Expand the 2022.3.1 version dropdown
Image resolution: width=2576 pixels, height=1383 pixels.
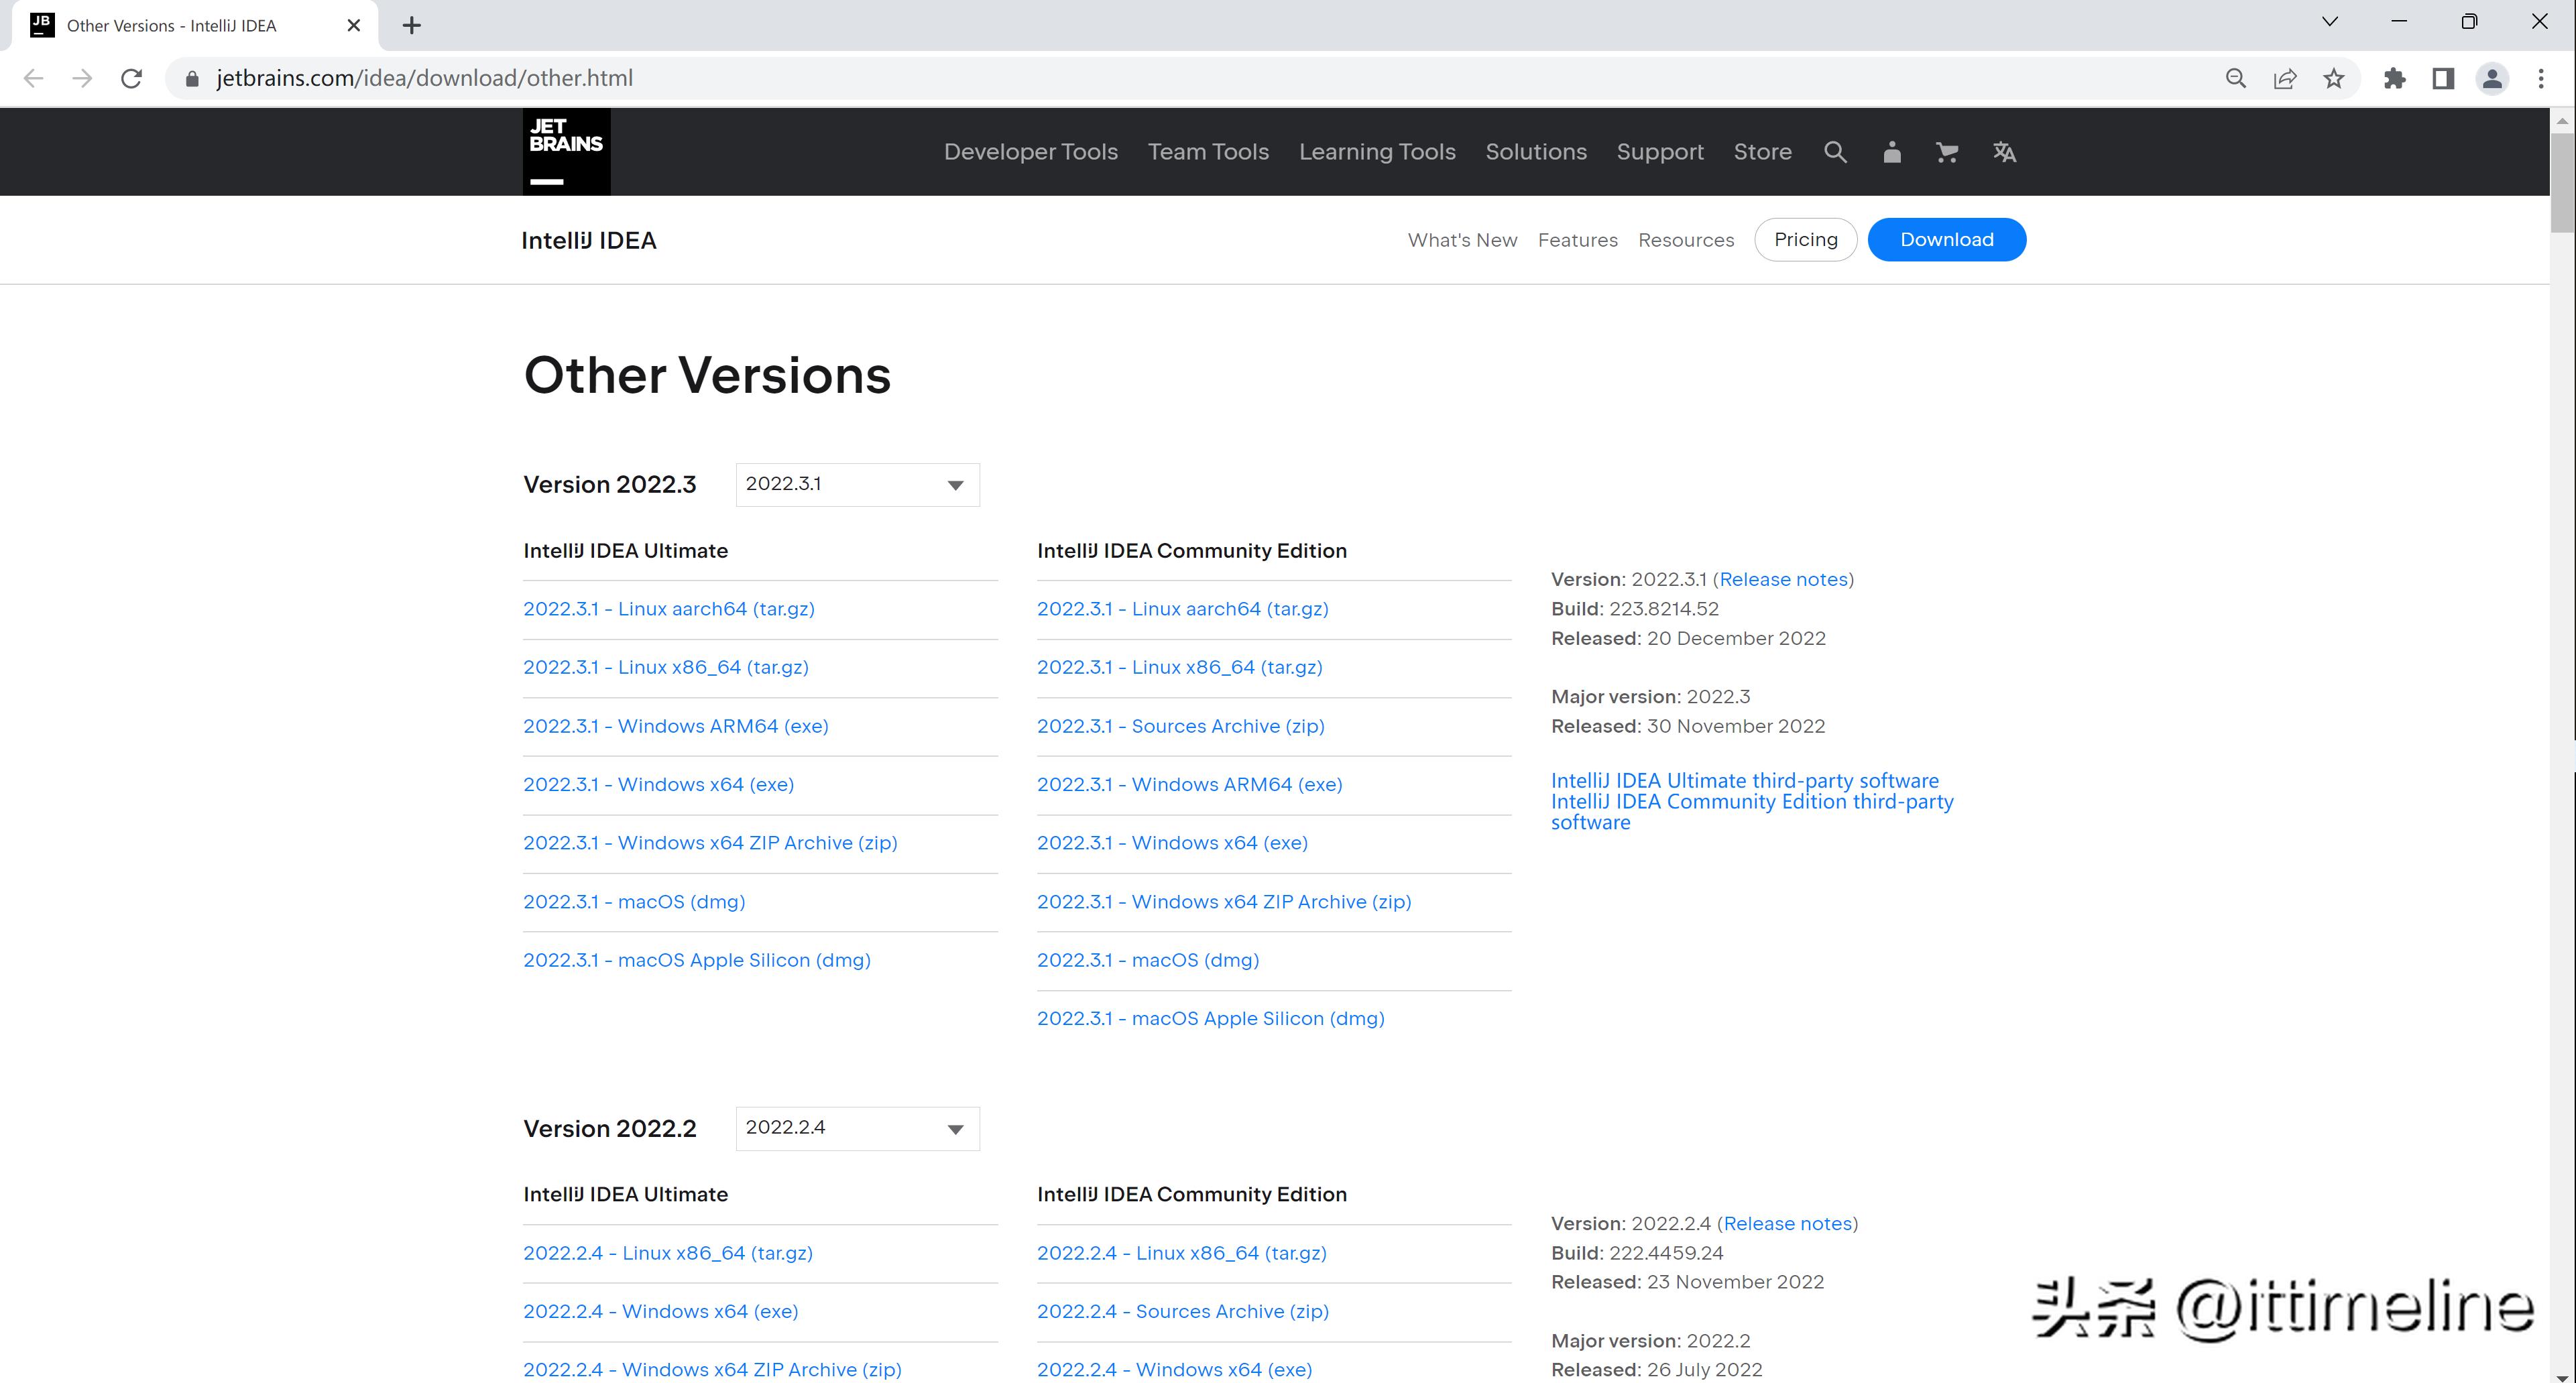[857, 484]
